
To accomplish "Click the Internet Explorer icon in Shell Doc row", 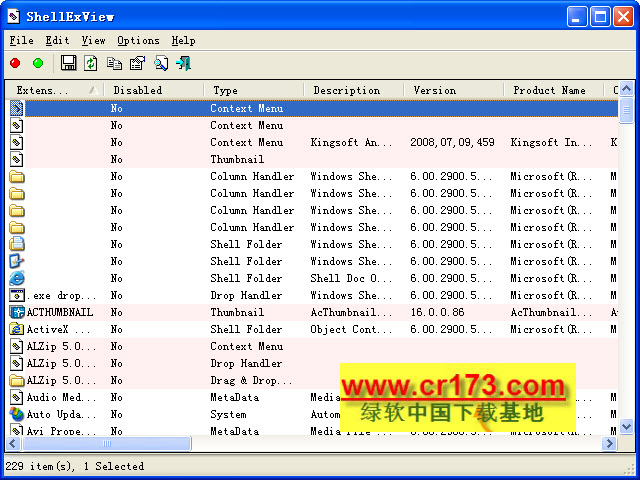I will tap(17, 278).
